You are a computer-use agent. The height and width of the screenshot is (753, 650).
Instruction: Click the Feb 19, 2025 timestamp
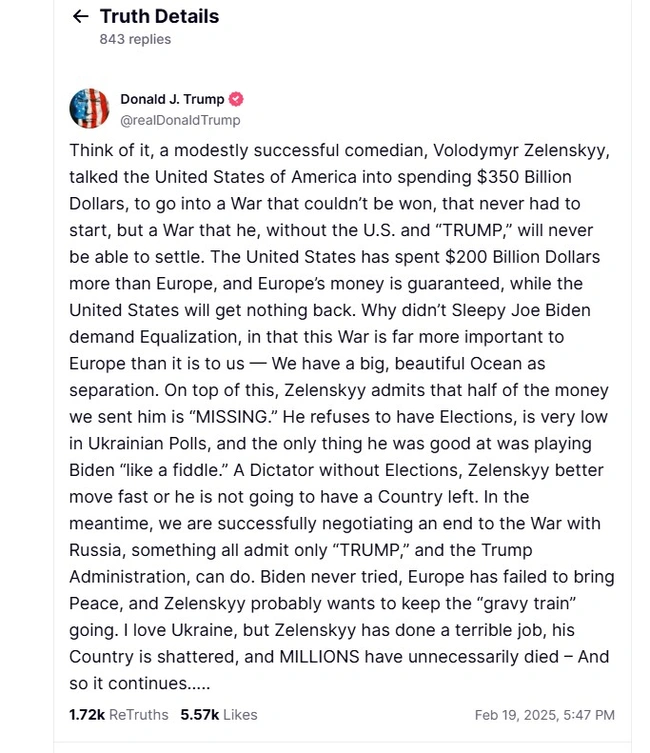(544, 715)
